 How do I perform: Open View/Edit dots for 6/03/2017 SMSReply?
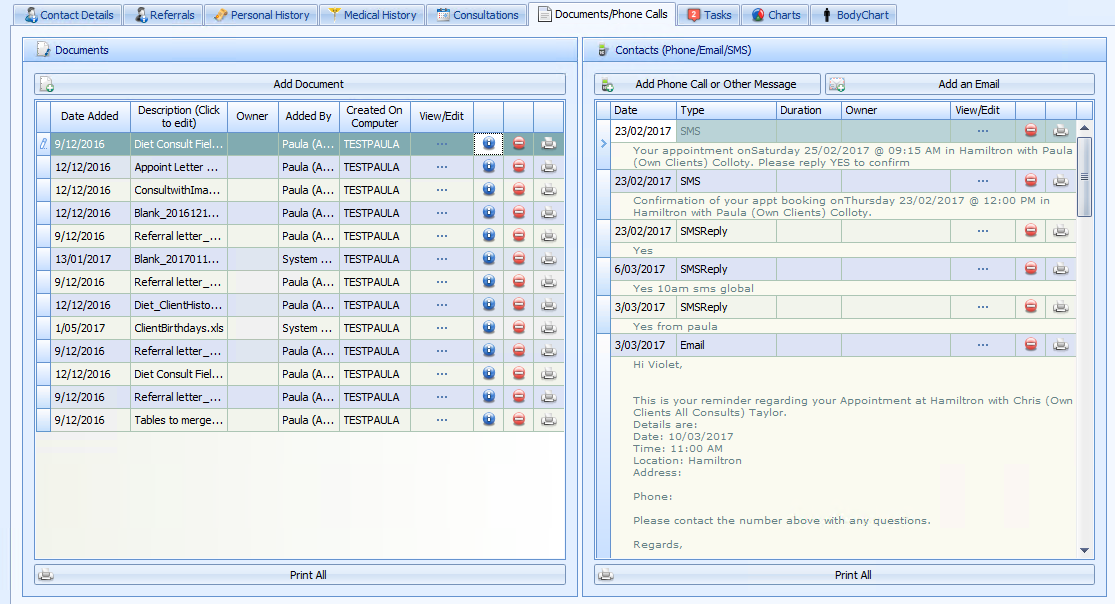point(983,268)
